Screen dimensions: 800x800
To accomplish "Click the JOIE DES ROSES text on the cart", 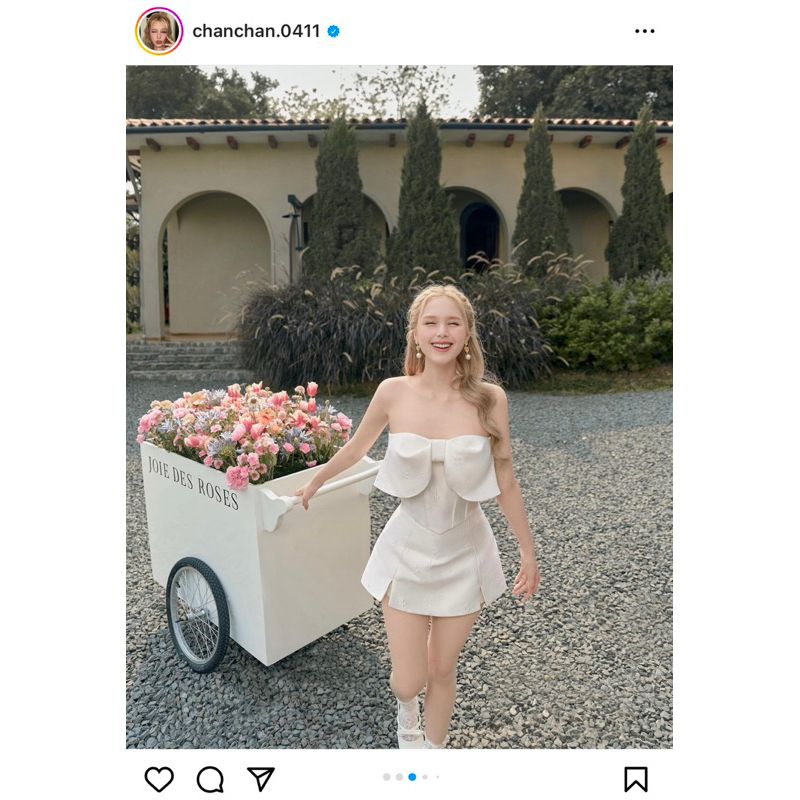I will [193, 482].
